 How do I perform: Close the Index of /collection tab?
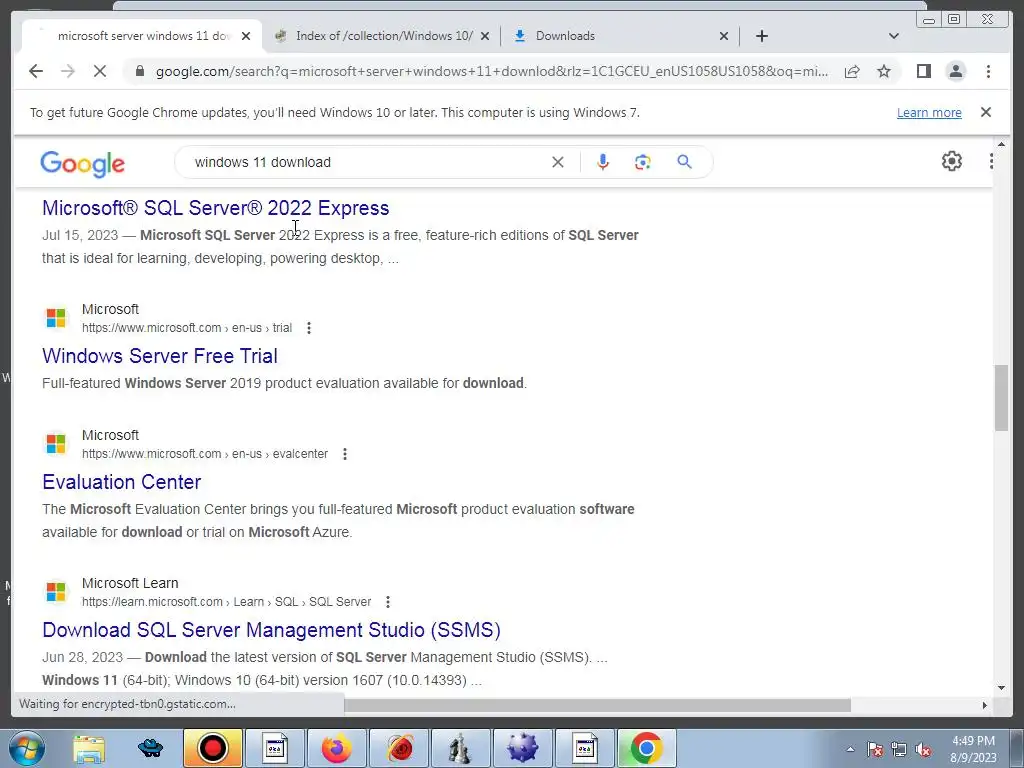(485, 37)
